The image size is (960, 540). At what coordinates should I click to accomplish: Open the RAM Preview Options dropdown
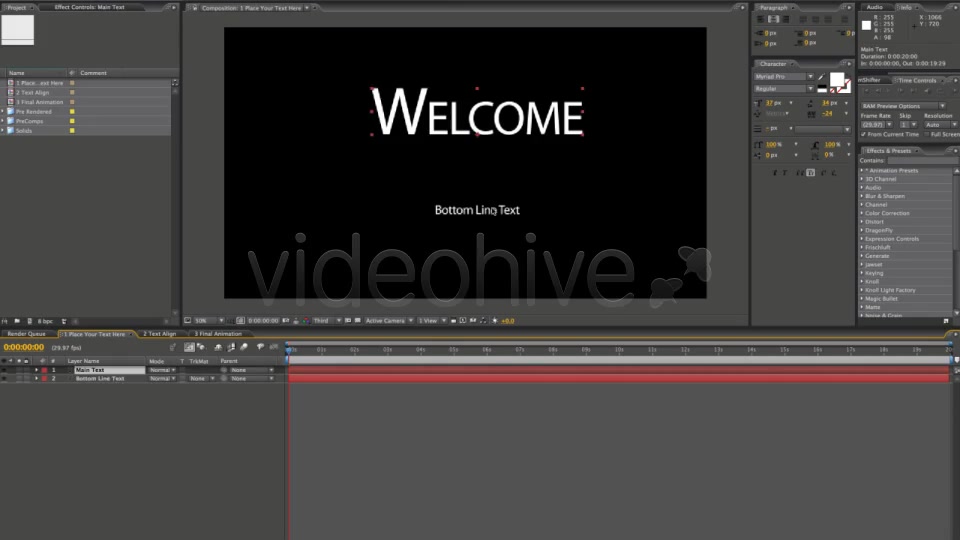pyautogui.click(x=904, y=106)
